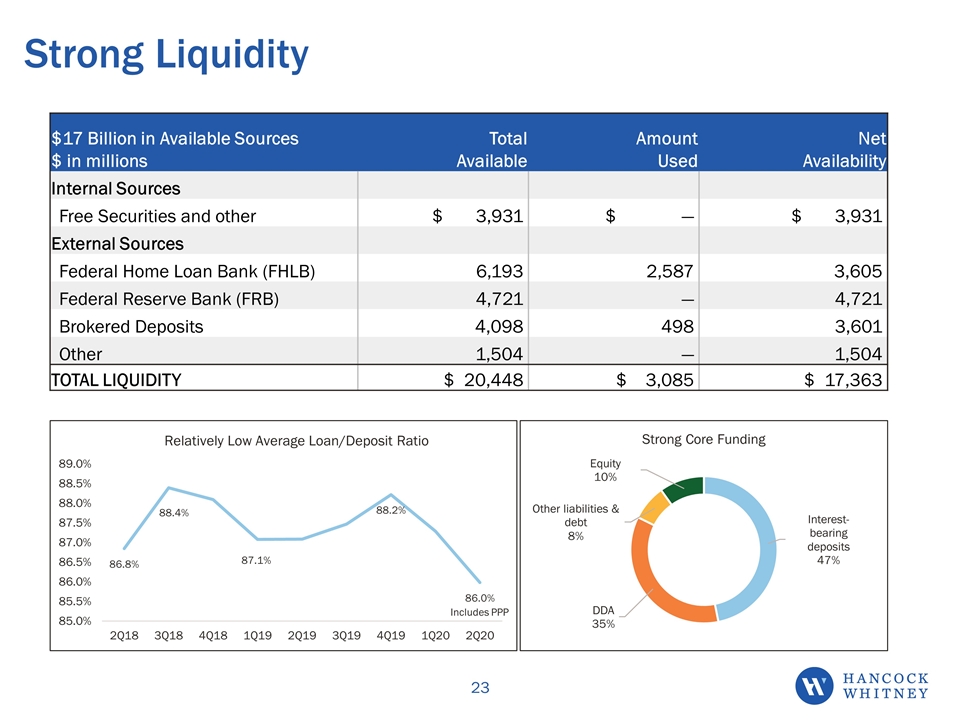
Task: Click the 86.0% Includes PPP data label
Action: [479, 604]
